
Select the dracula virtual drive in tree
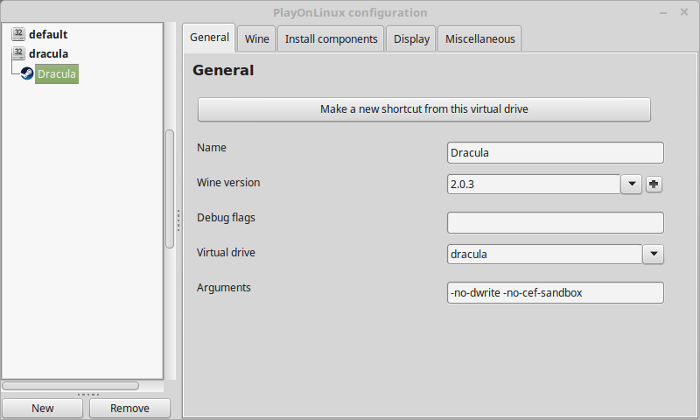coord(48,54)
